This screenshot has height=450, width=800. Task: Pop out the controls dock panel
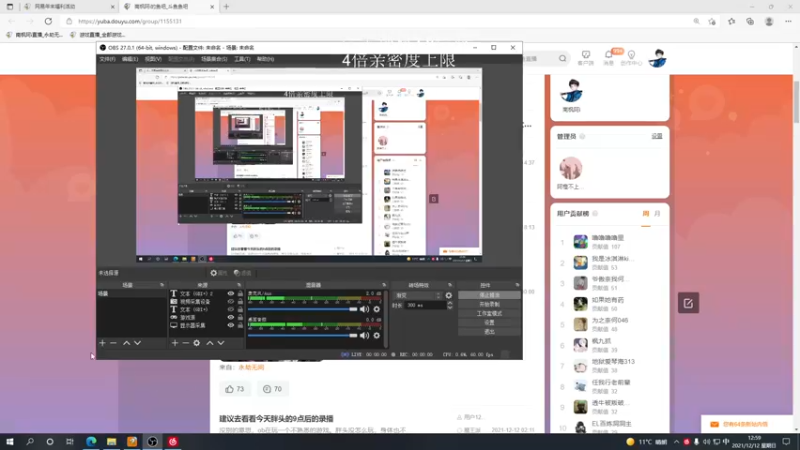coord(517,285)
